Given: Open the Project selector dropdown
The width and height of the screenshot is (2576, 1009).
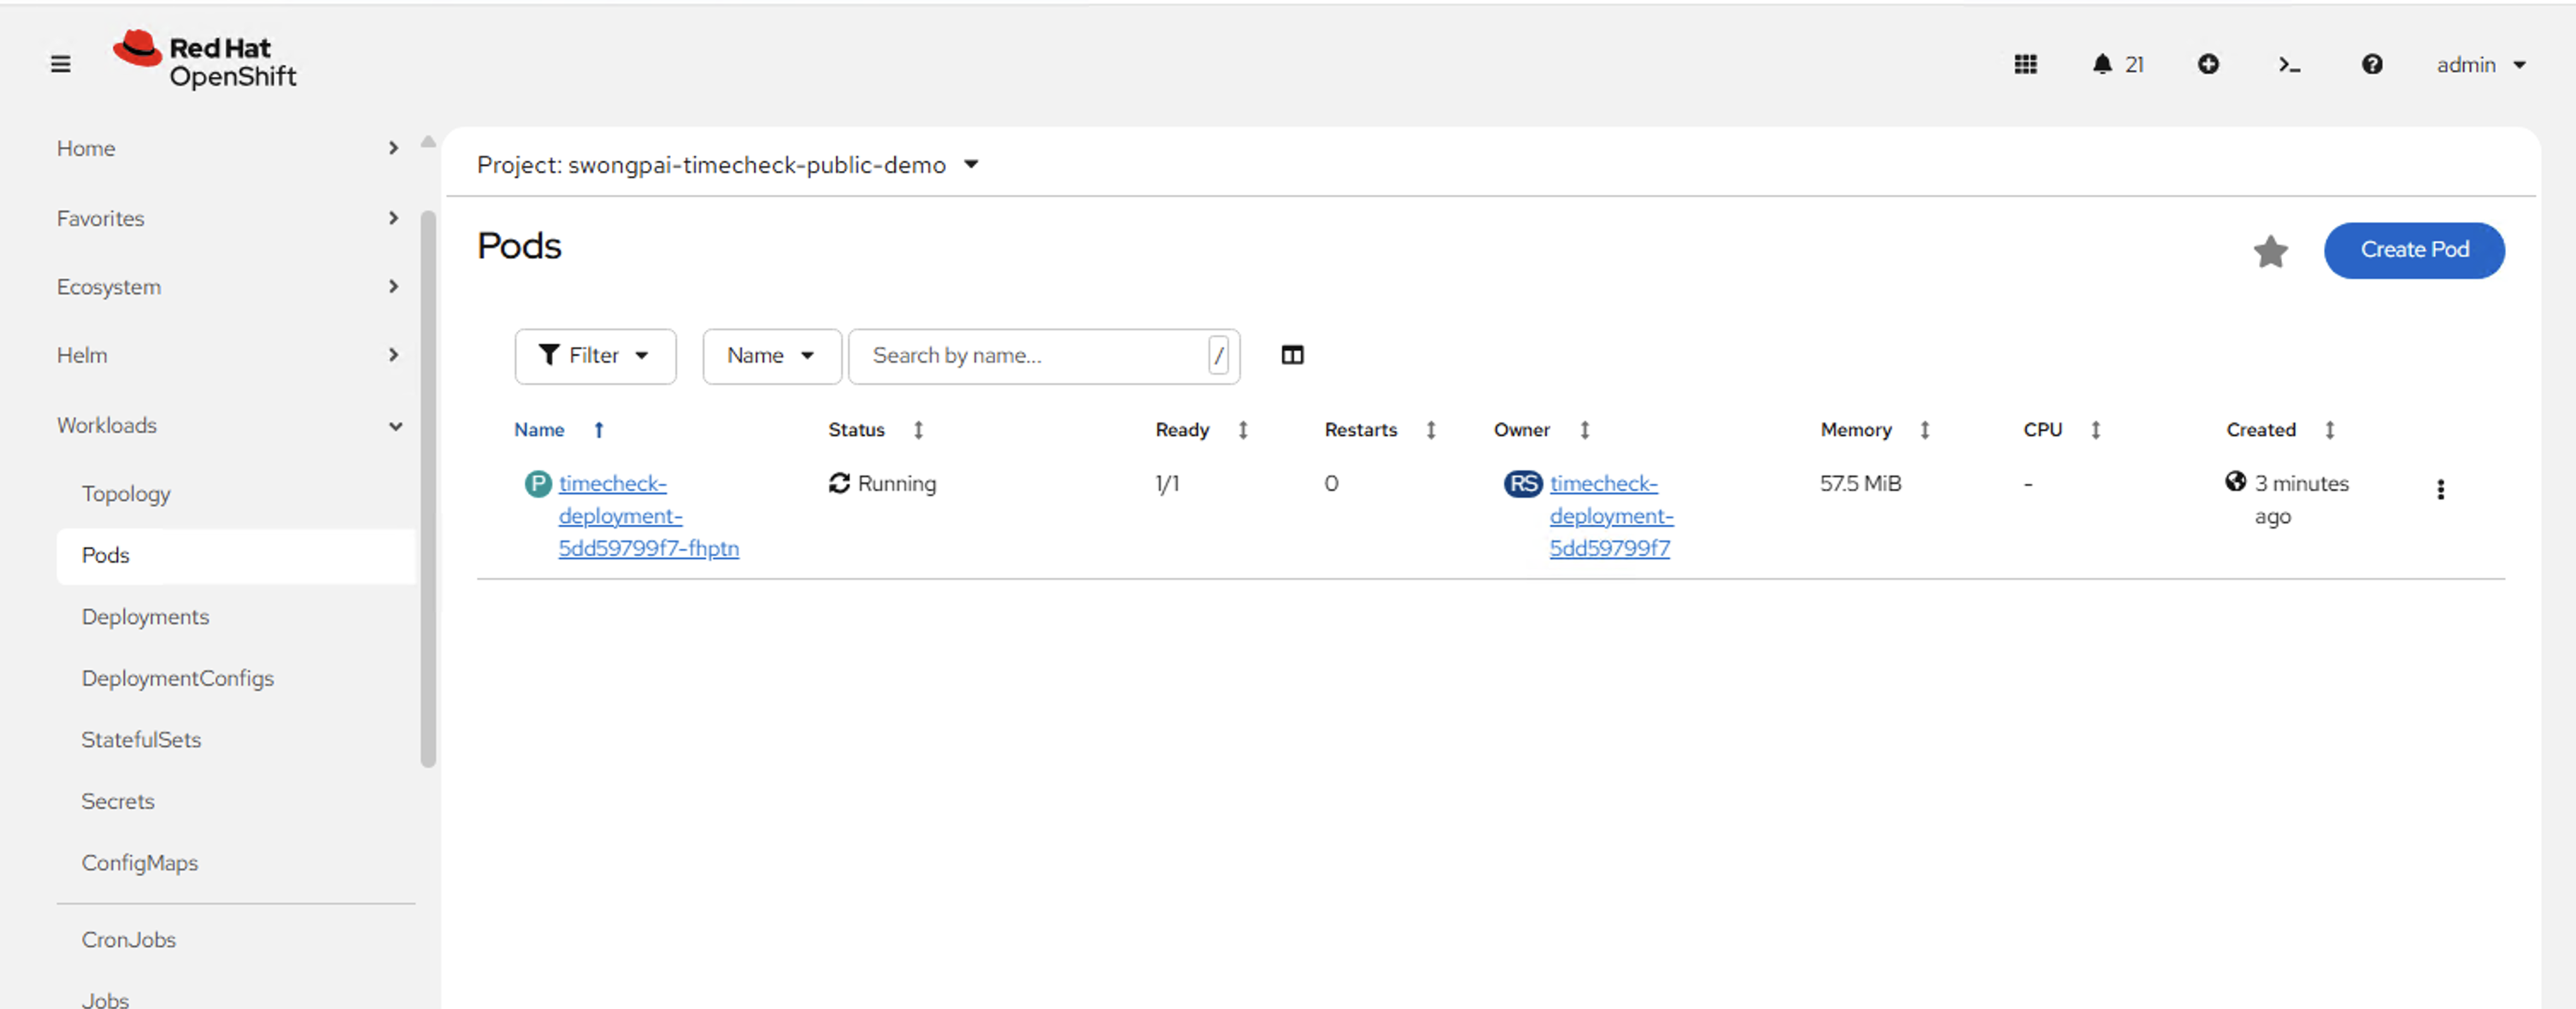Looking at the screenshot, I should (x=727, y=165).
